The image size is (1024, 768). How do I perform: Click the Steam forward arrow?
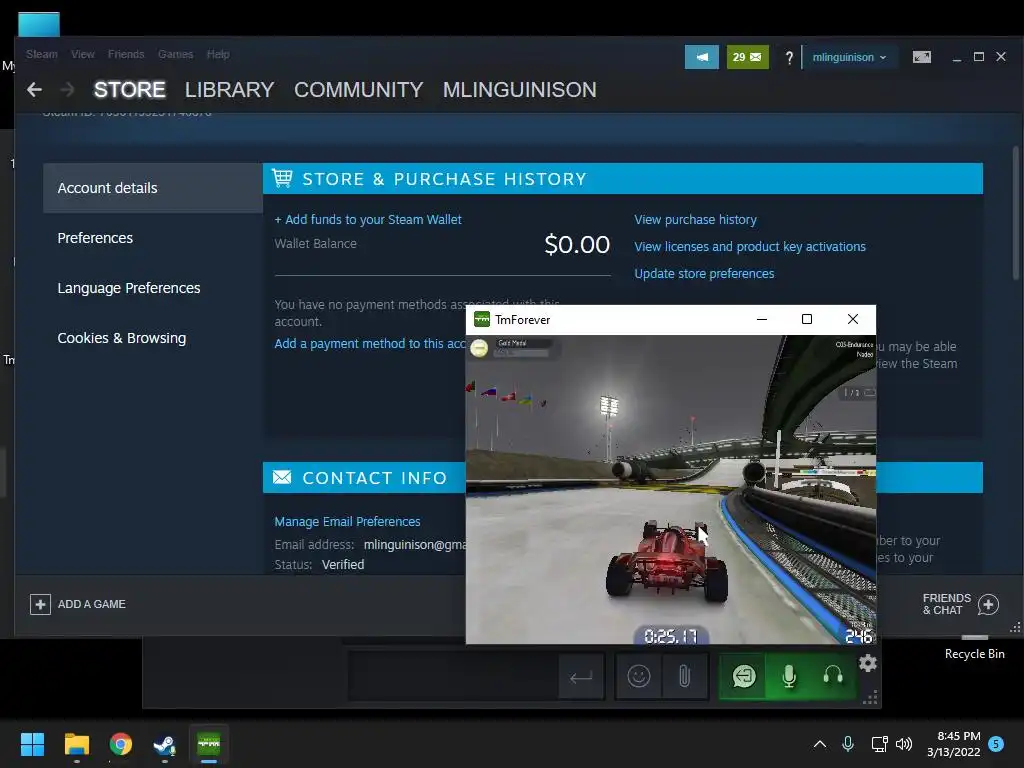click(67, 89)
